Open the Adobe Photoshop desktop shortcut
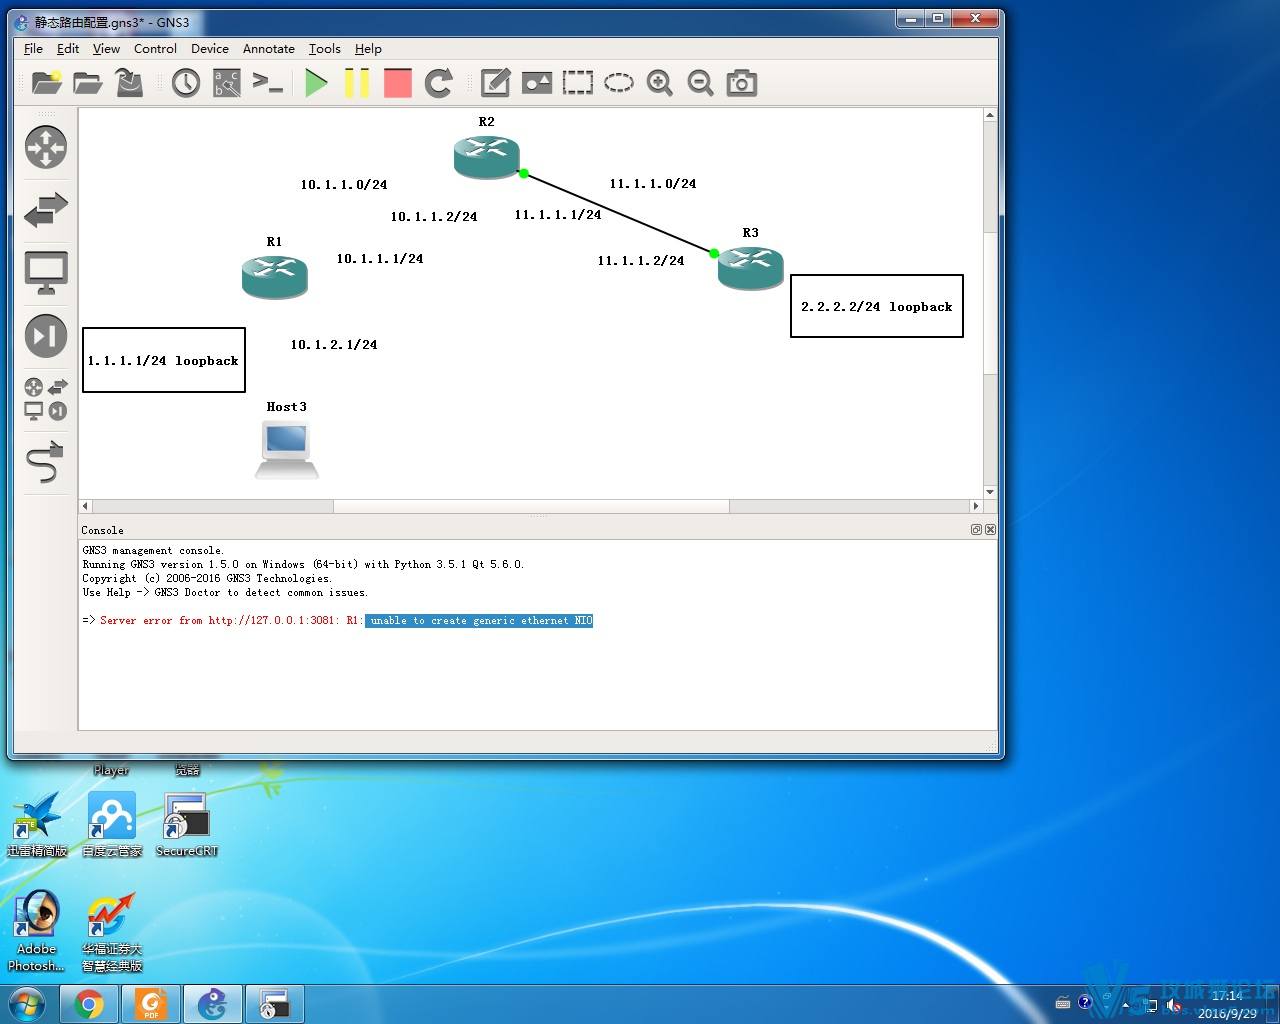The height and width of the screenshot is (1024, 1280). tap(37, 931)
